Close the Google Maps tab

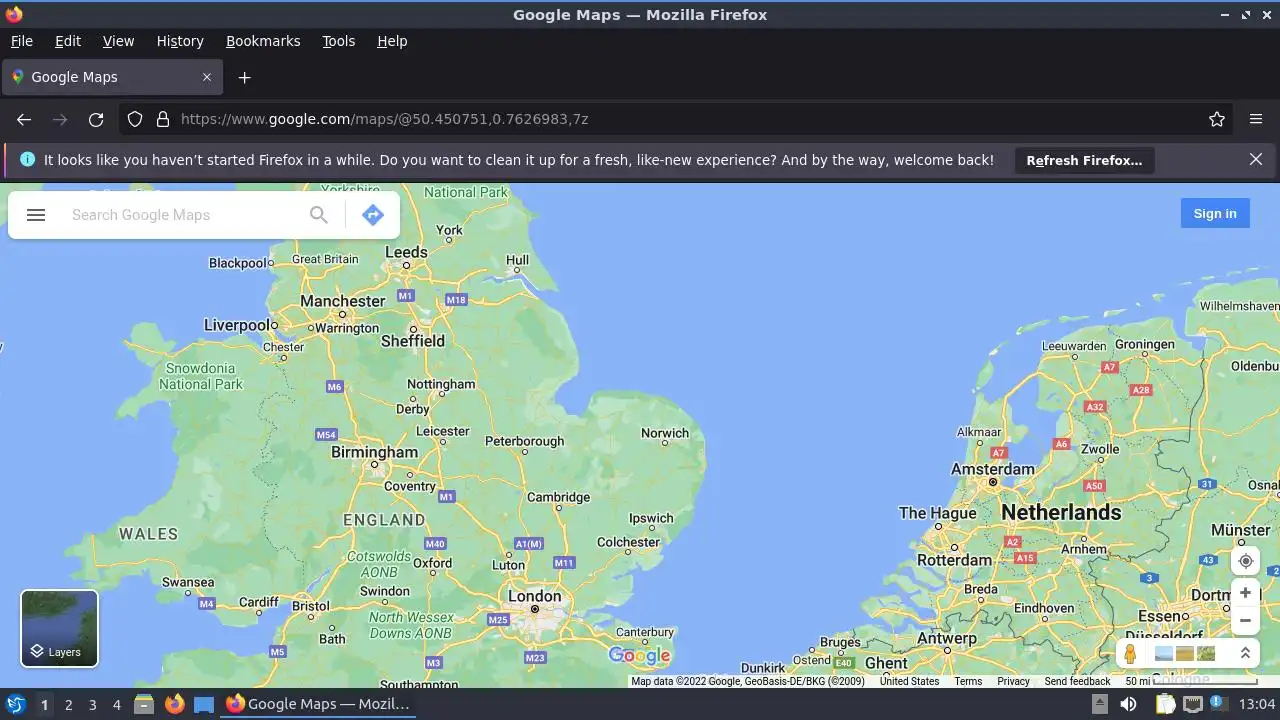point(207,77)
